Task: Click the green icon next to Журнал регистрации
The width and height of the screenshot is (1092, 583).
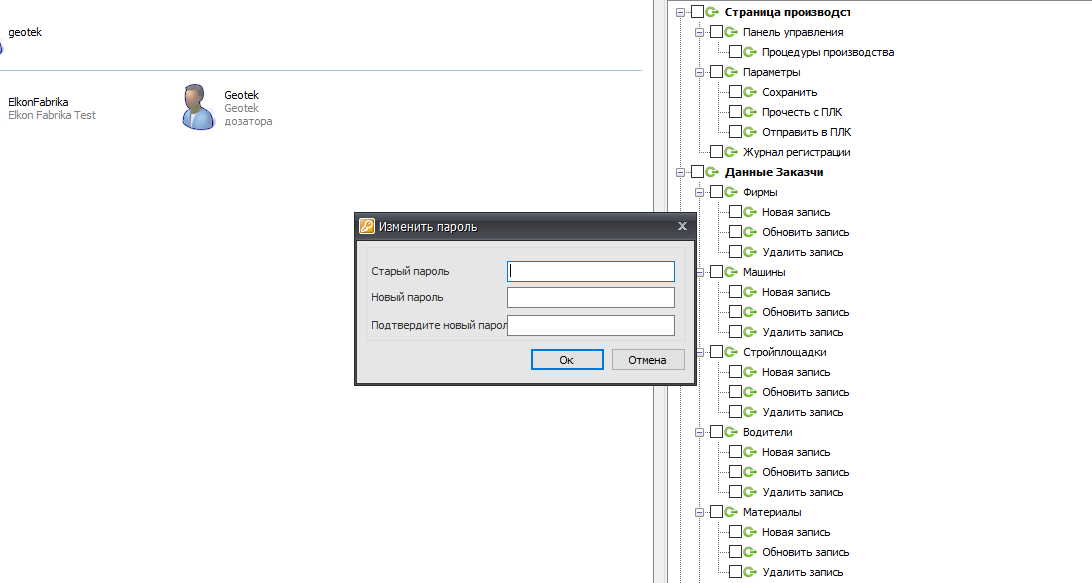Action: 730,152
